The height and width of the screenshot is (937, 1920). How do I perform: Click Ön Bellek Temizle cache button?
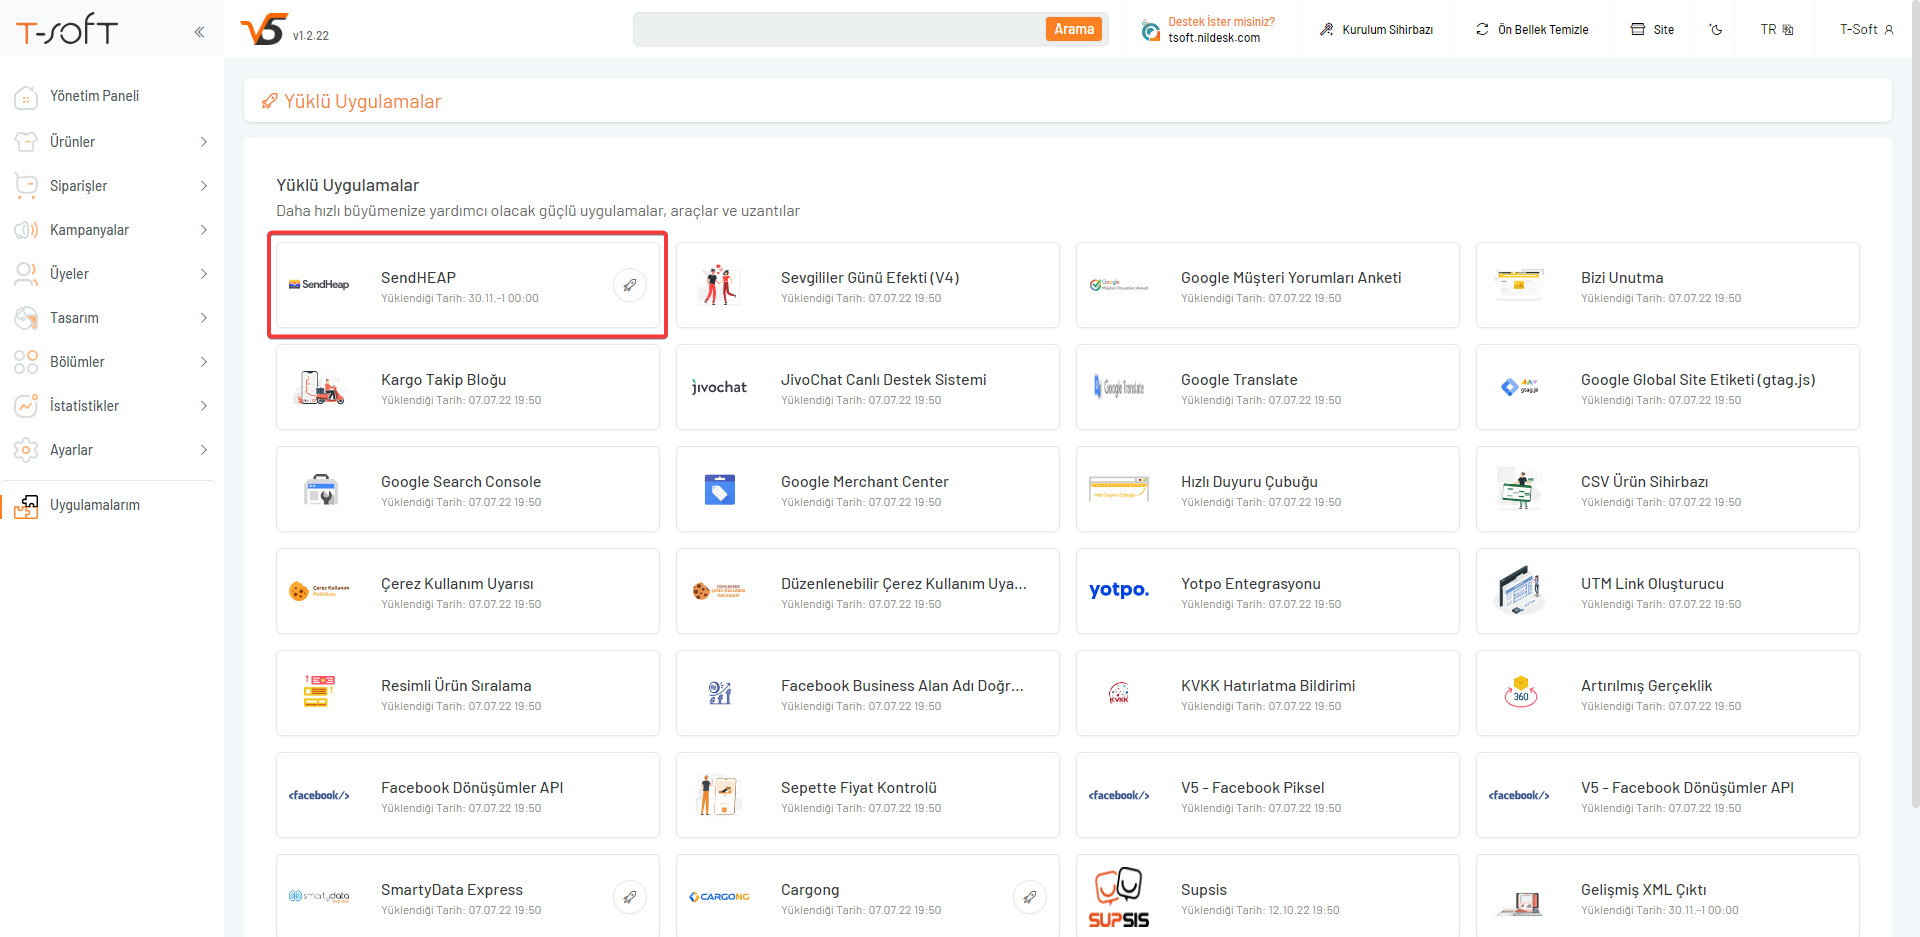click(x=1532, y=30)
